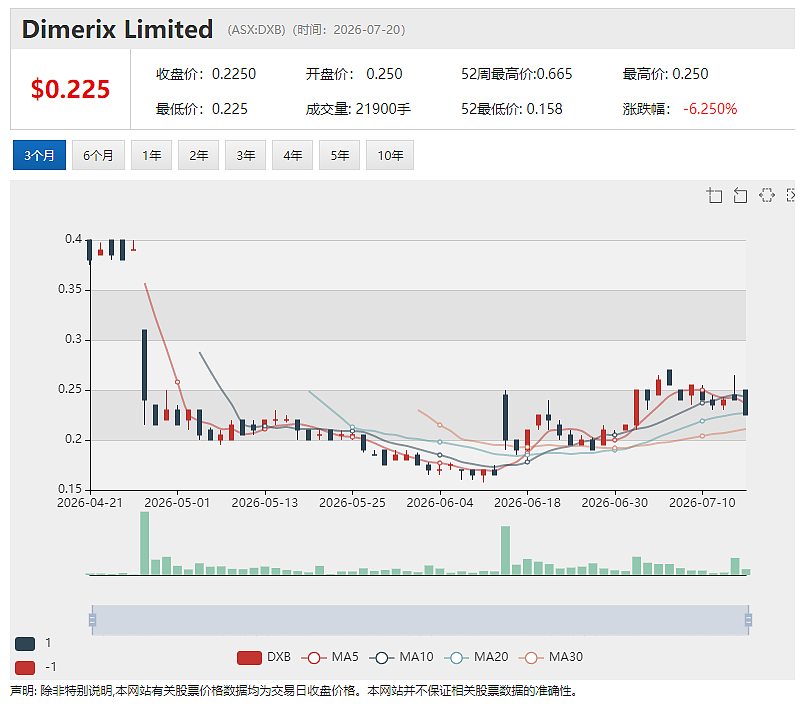Viewport: 805px width, 711px height.
Task: Click the Dimerix Limited title
Action: [x=117, y=29]
